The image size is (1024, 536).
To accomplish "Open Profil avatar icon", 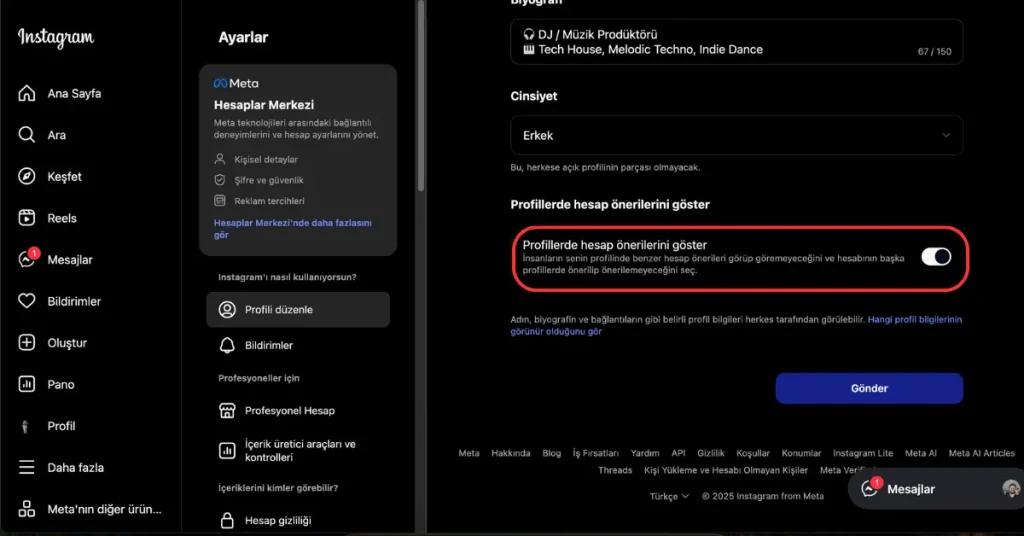I will pos(25,426).
